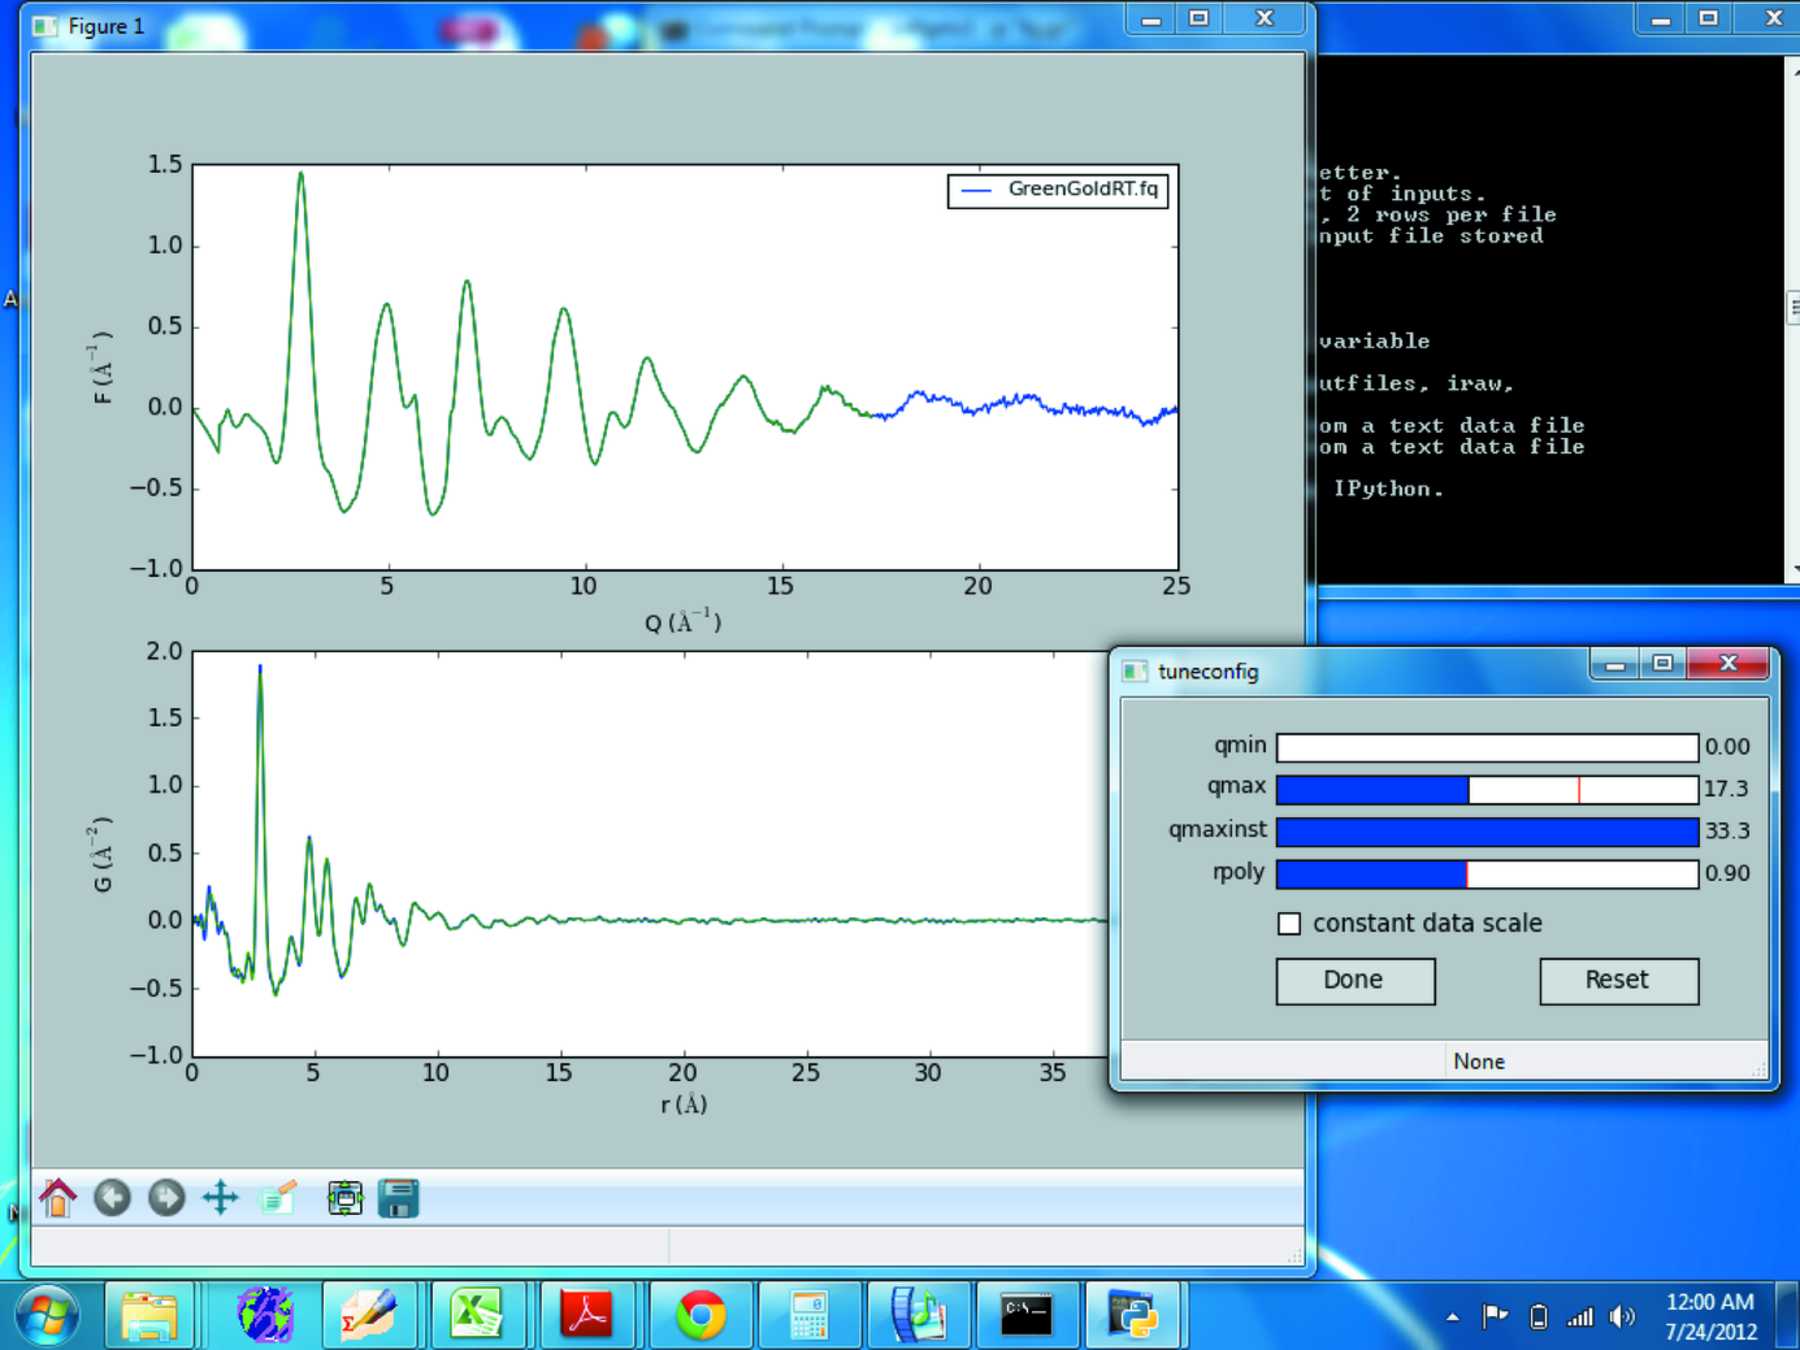Viewport: 1800px width, 1350px height.
Task: Activate the Zoom to rectangle tool
Action: 278,1197
